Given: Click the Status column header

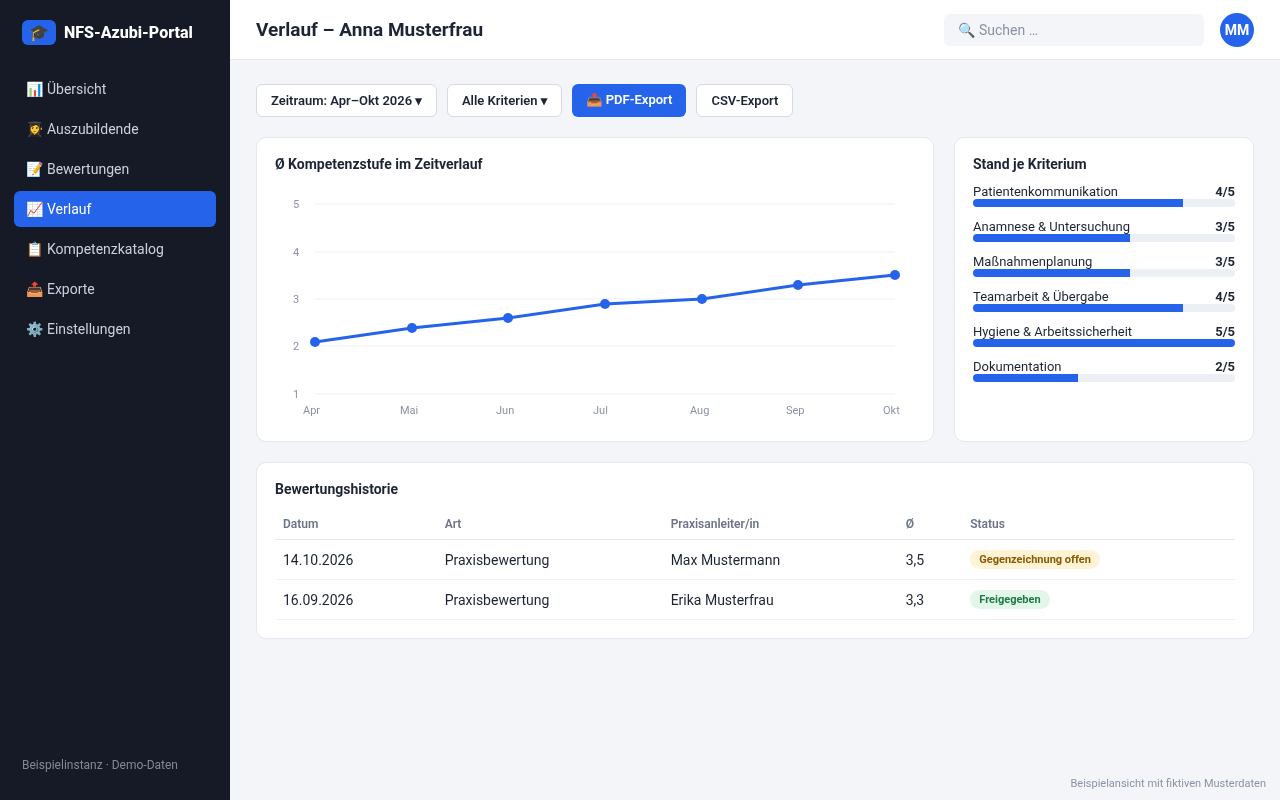Looking at the screenshot, I should click(x=987, y=524).
